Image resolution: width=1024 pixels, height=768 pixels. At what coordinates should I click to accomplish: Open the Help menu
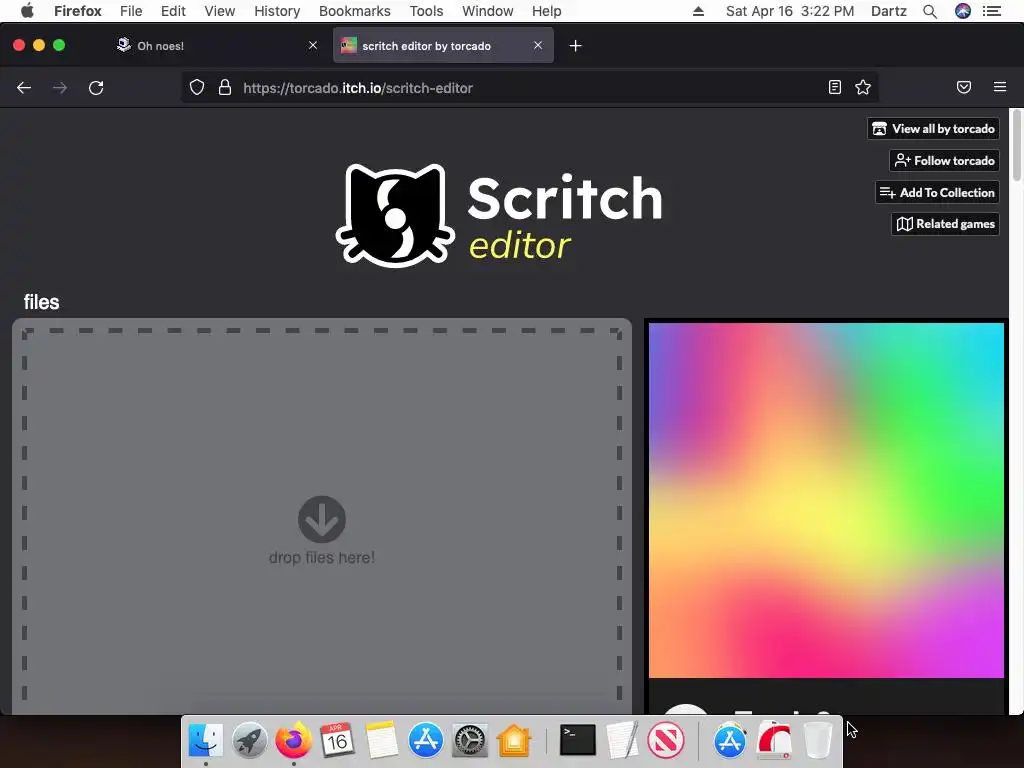(x=547, y=11)
